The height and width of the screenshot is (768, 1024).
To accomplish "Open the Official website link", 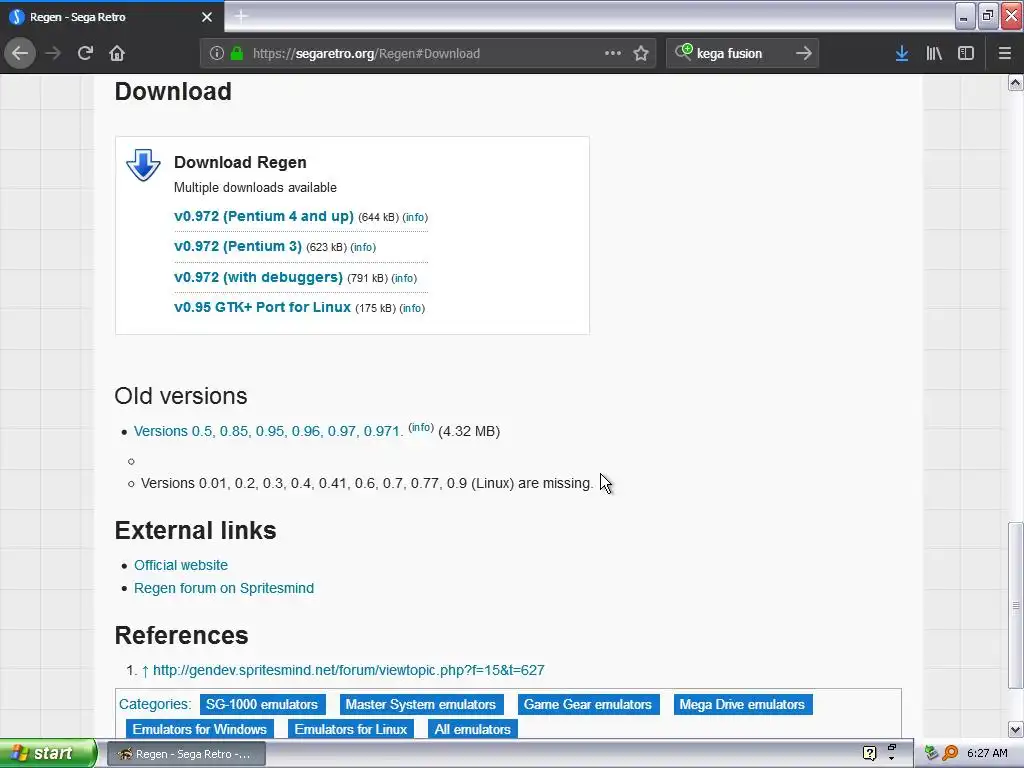I will point(181,565).
